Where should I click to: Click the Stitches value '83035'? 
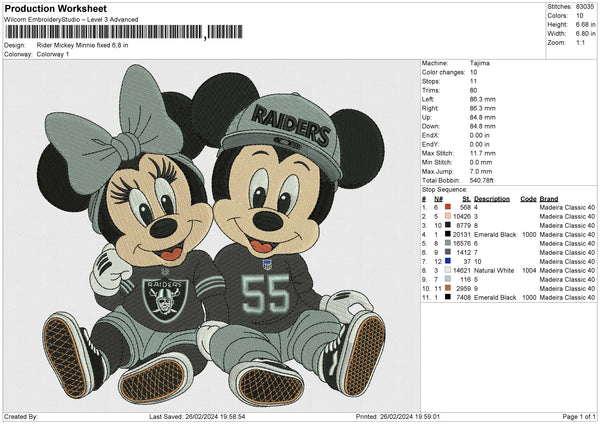click(x=585, y=7)
